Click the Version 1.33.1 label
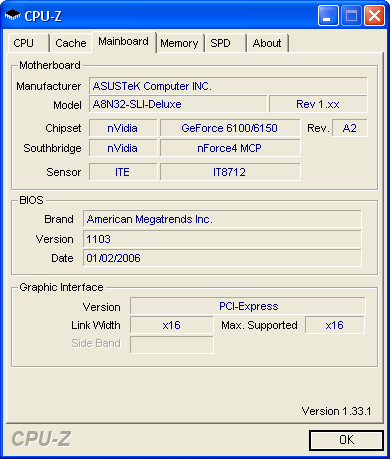 pyautogui.click(x=336, y=411)
